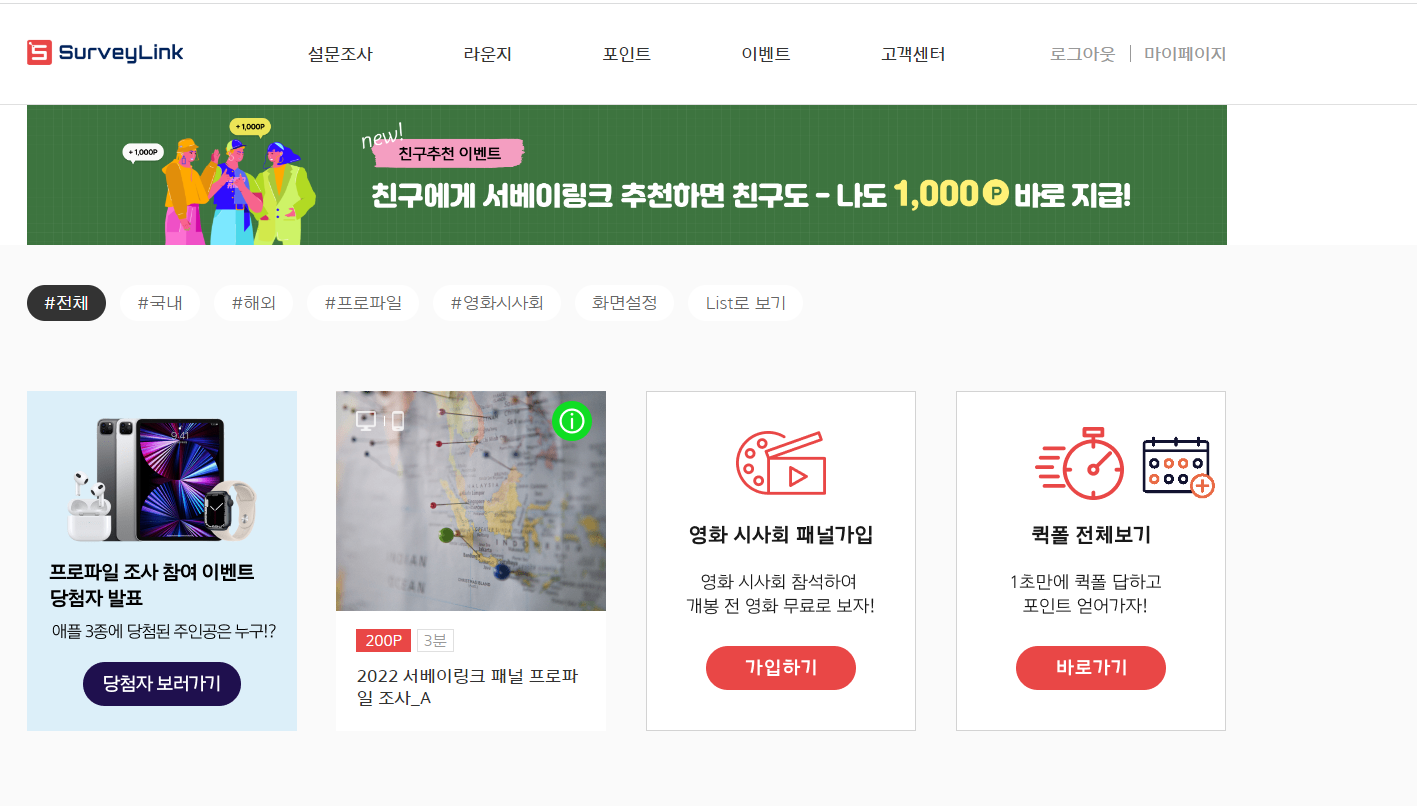Select the #국내 filter tag
The height and width of the screenshot is (806, 1417).
pos(160,303)
